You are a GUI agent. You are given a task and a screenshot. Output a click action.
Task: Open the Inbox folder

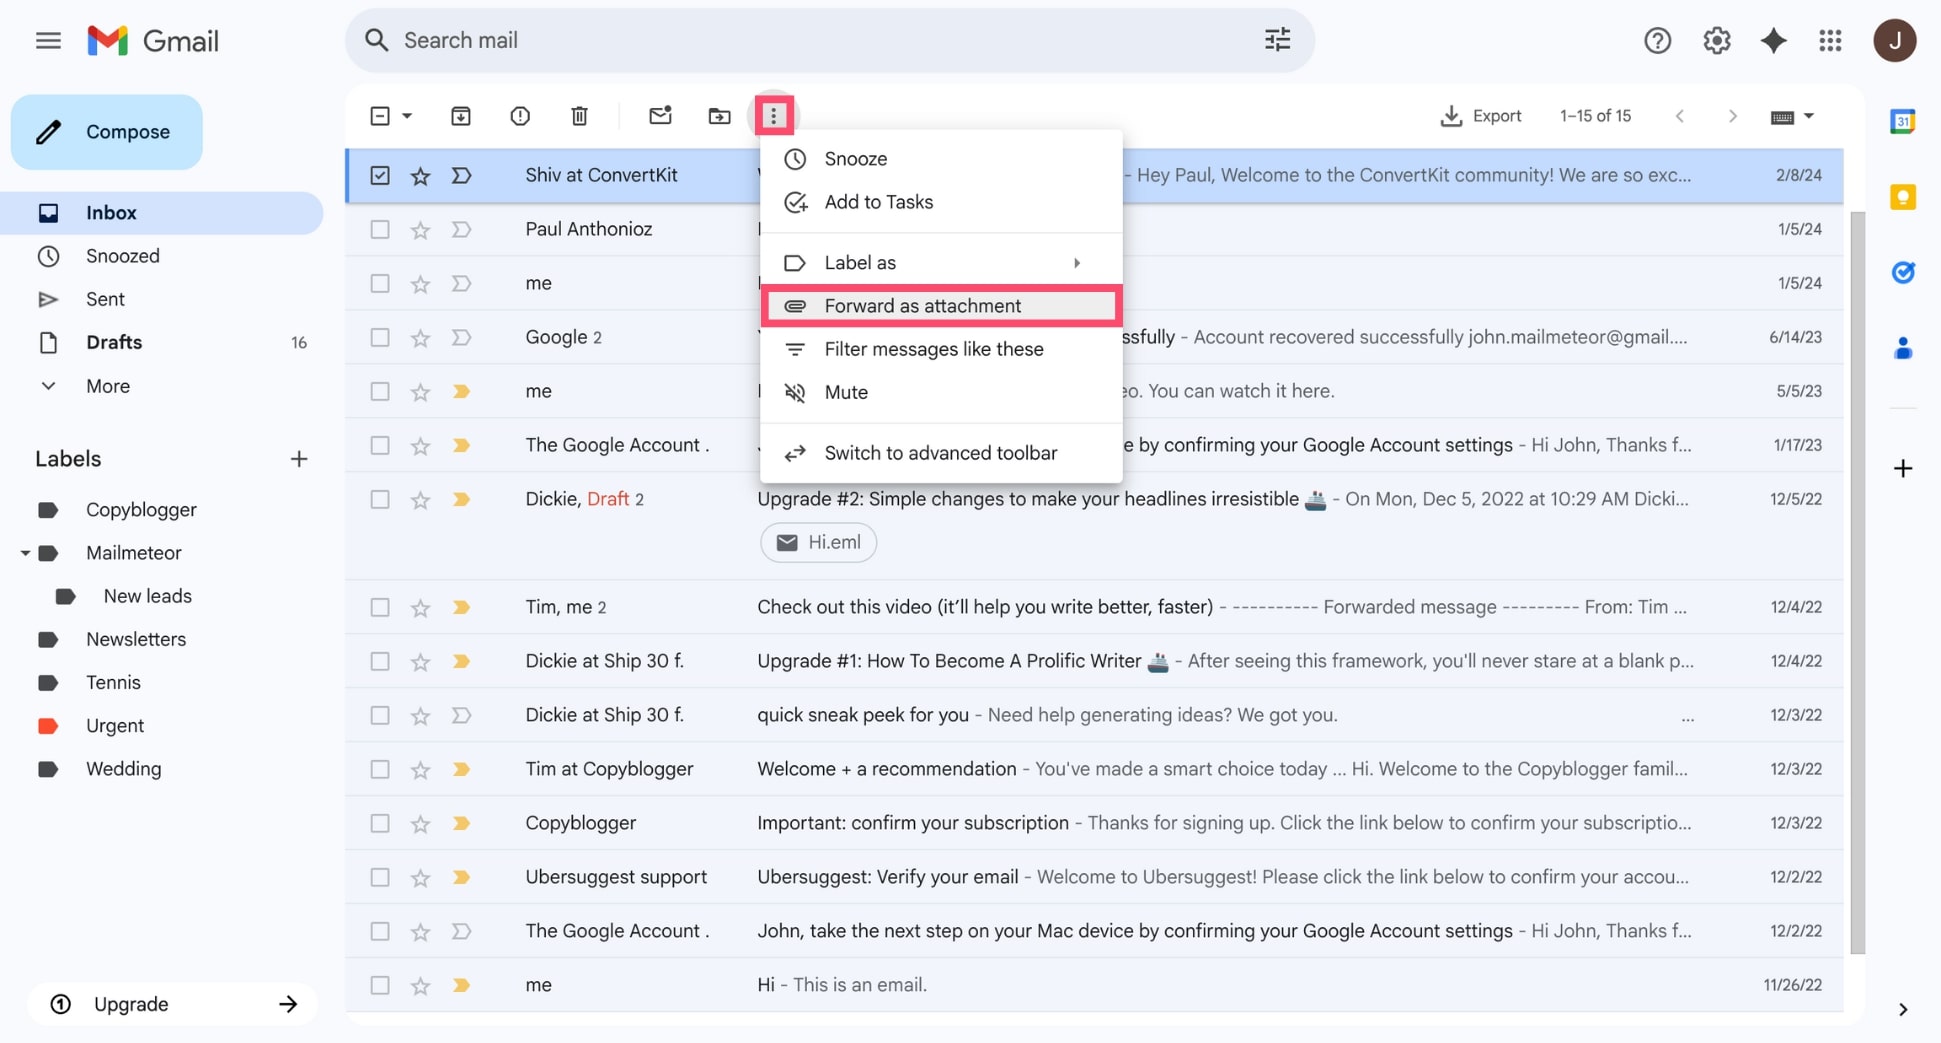click(160, 213)
